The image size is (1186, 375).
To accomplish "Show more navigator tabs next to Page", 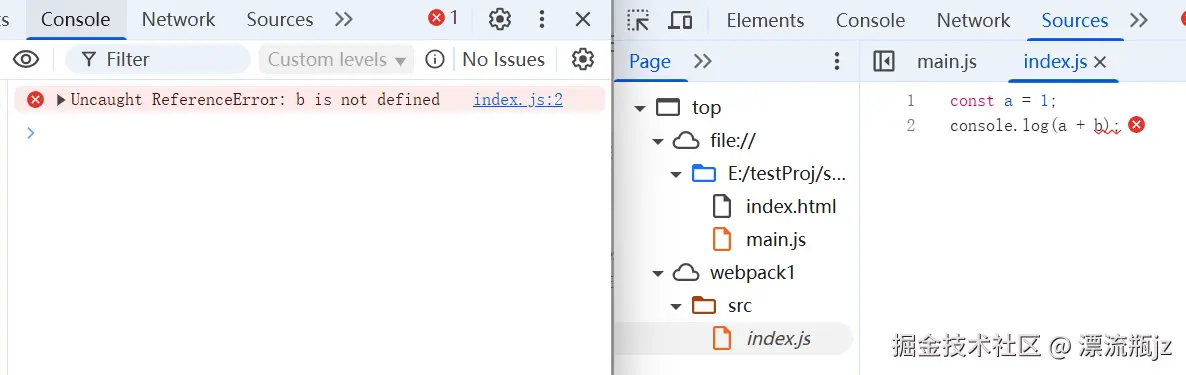I will point(703,61).
